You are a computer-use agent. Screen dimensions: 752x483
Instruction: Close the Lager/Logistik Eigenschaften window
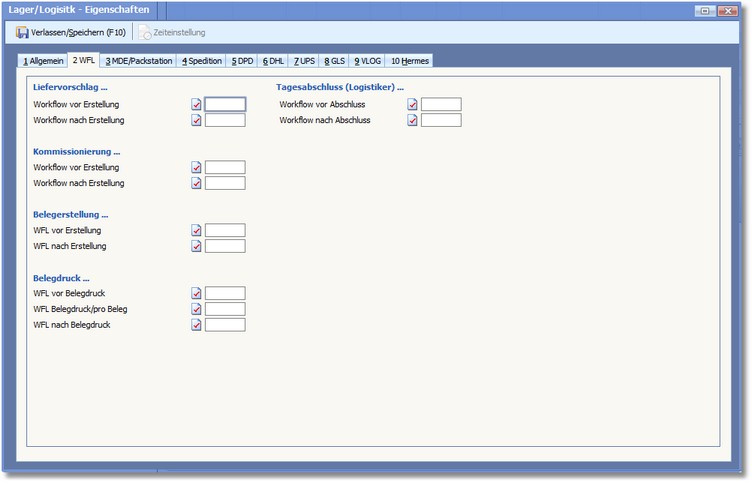click(x=734, y=10)
